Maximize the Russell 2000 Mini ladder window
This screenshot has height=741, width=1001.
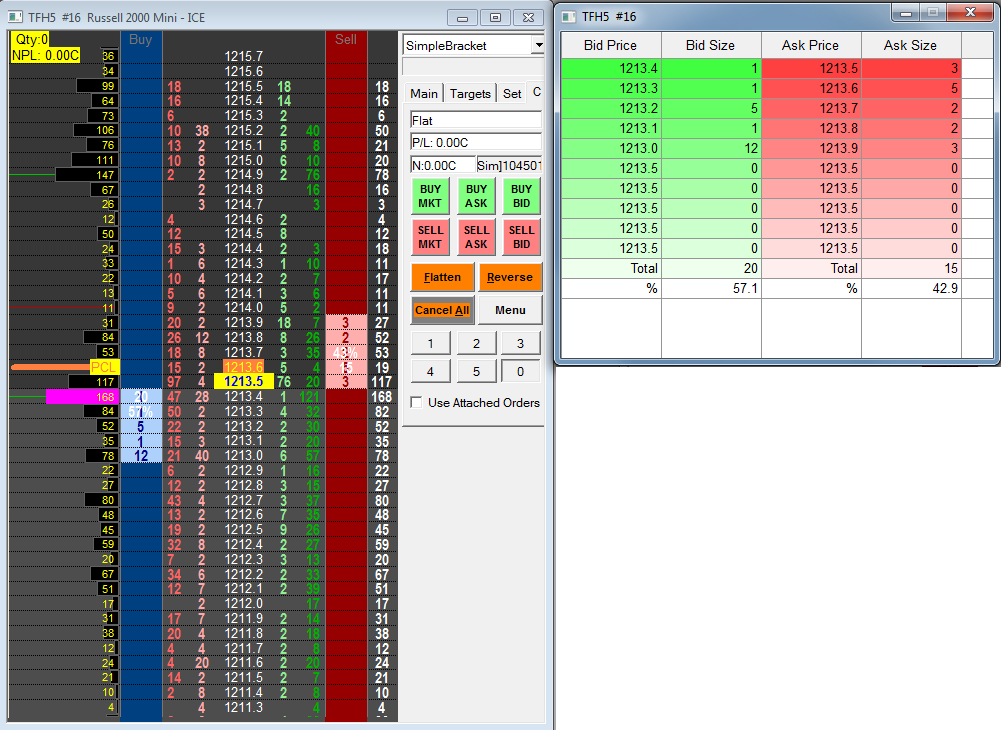[495, 17]
